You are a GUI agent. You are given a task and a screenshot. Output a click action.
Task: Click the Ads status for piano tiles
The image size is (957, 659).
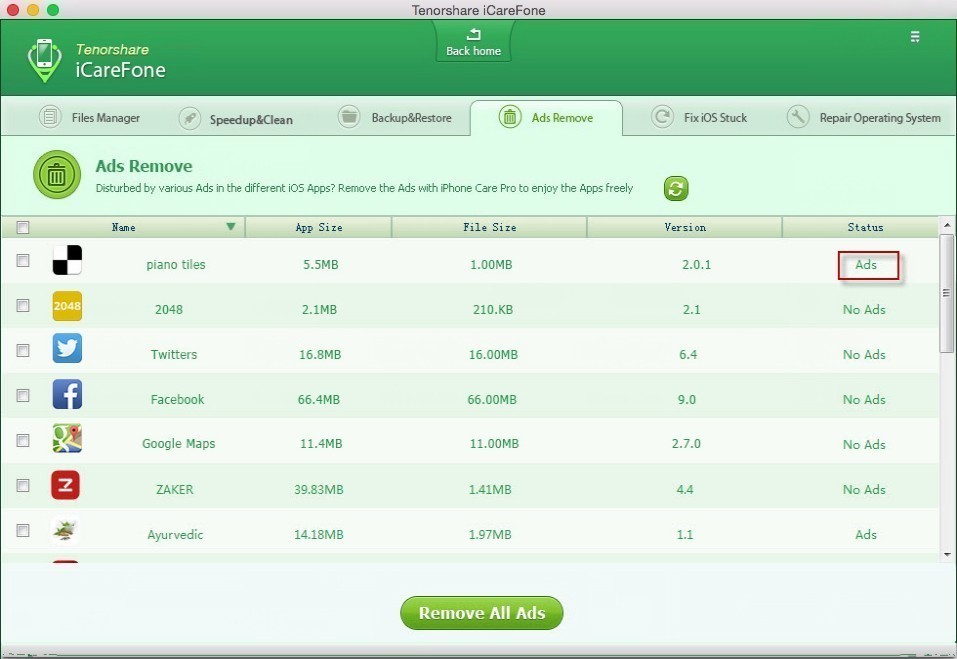[866, 265]
